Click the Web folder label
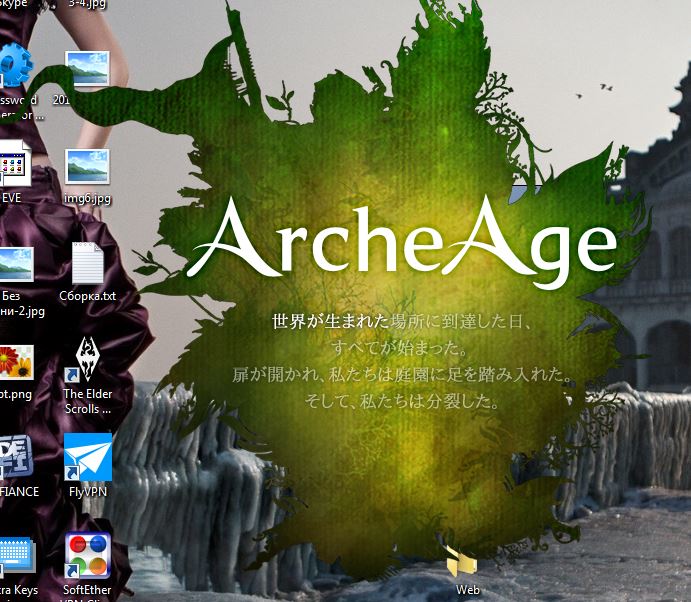Screen dimensions: 691x602 pos(468,590)
